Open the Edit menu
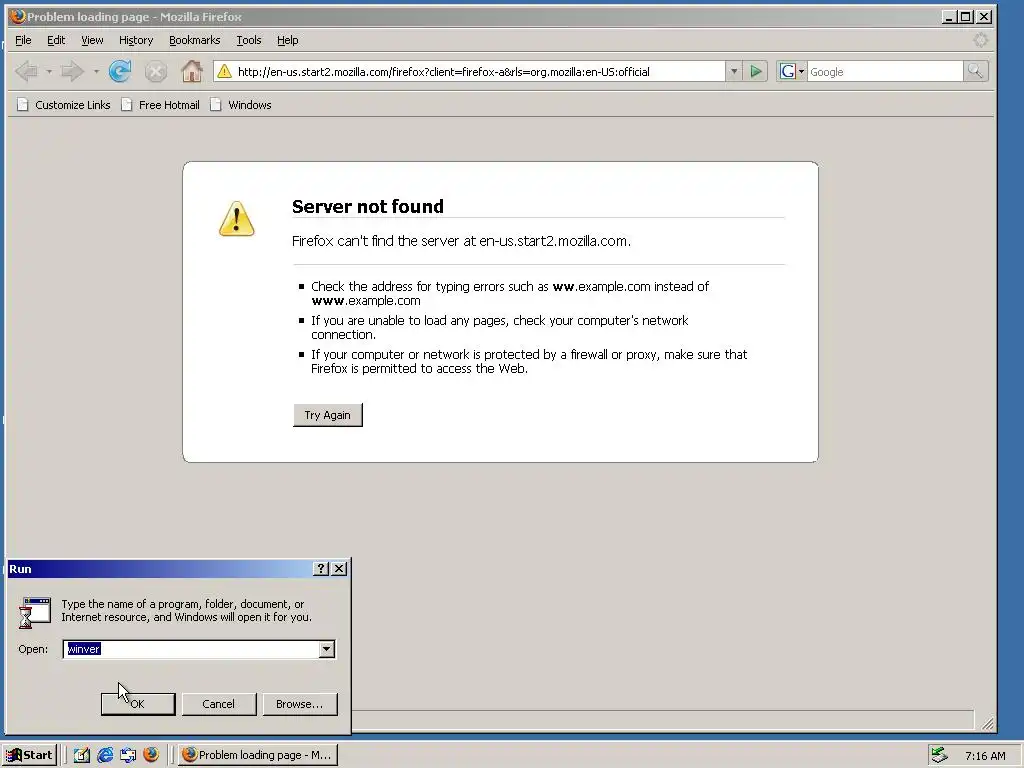This screenshot has height=768, width=1024. 56,40
